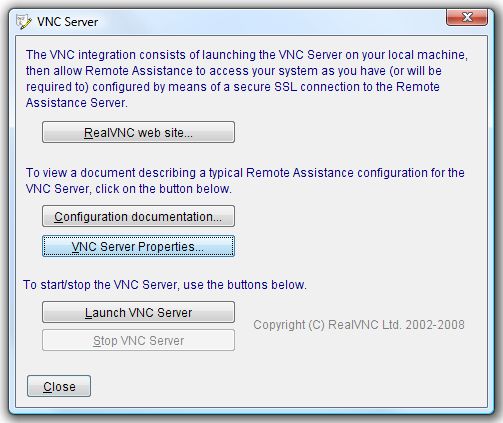
Task: Click the "VNC Server, click on the button below" line
Action: coord(129,189)
